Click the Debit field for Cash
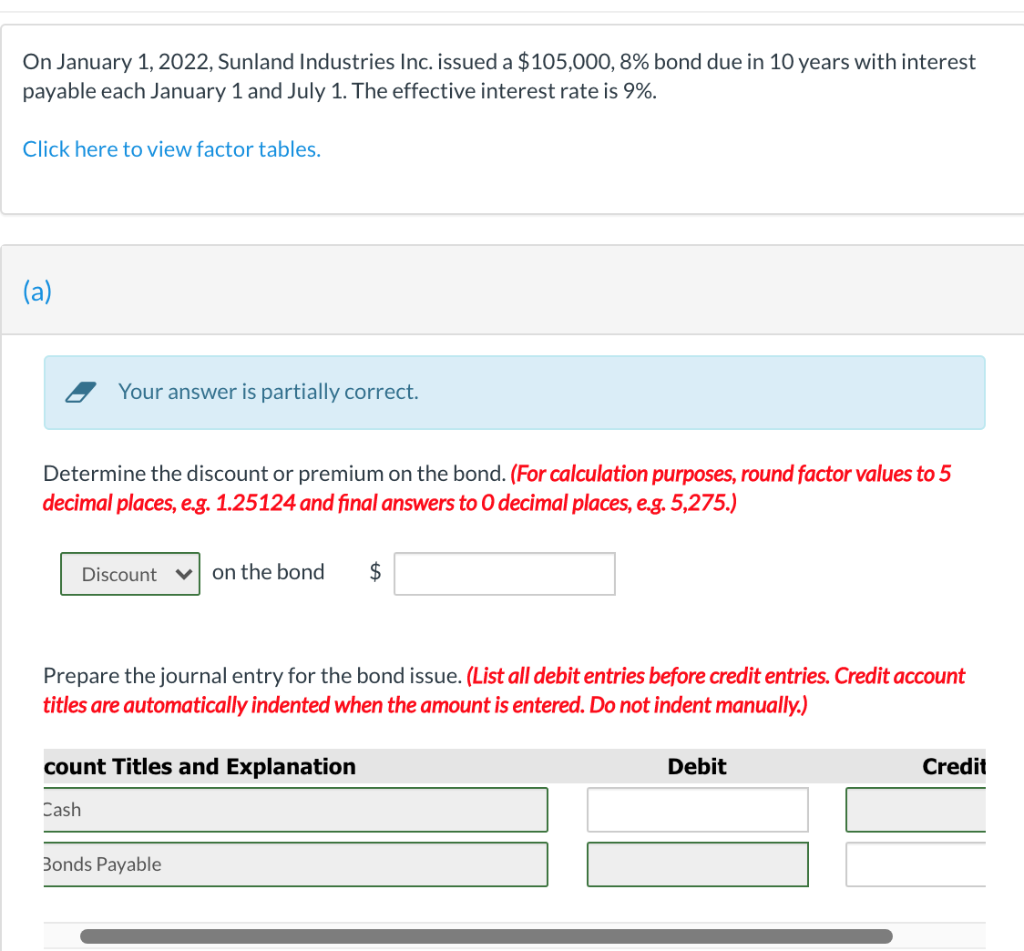The width and height of the screenshot is (1024, 951). click(697, 810)
